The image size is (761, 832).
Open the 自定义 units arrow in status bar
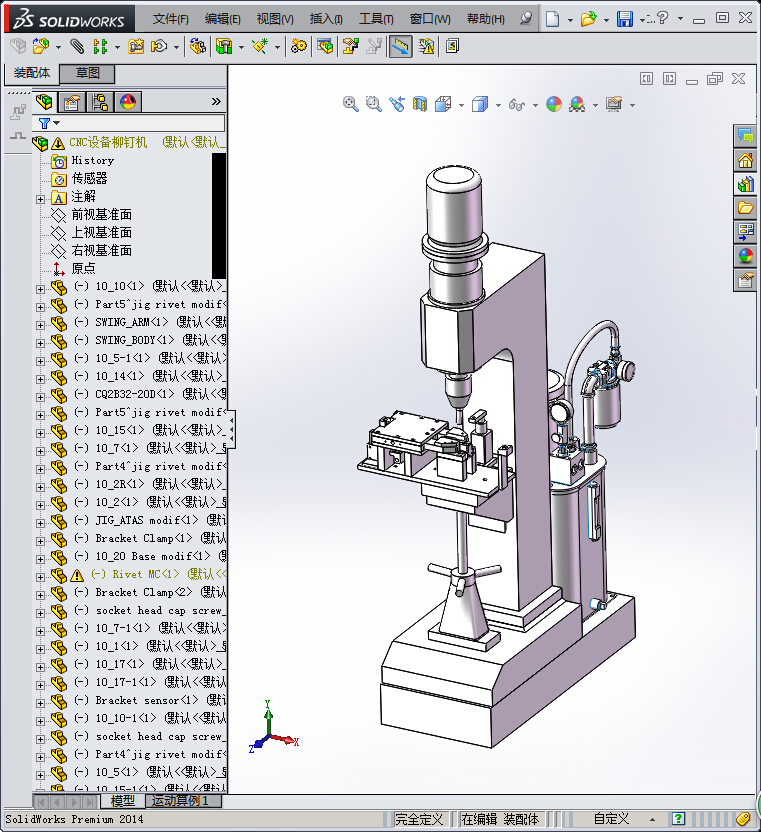point(652,819)
